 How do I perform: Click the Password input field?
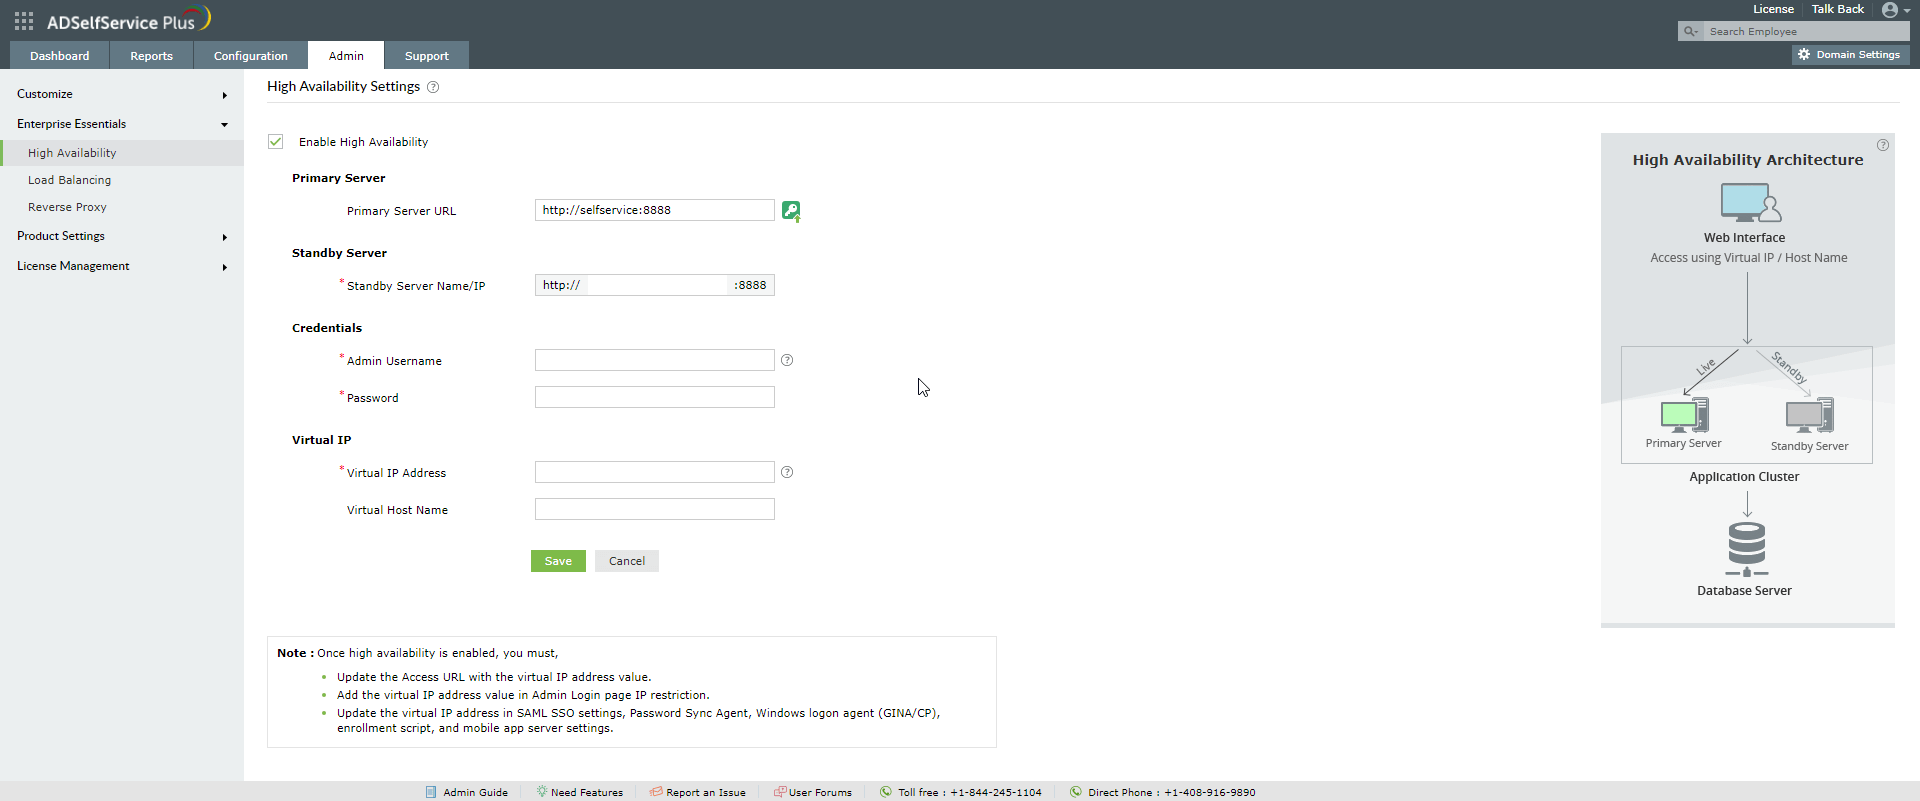click(655, 397)
